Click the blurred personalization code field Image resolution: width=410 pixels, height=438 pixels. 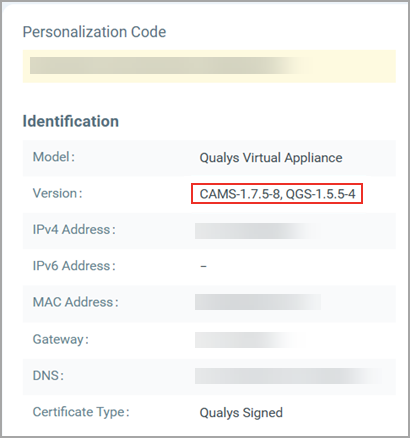pos(170,65)
